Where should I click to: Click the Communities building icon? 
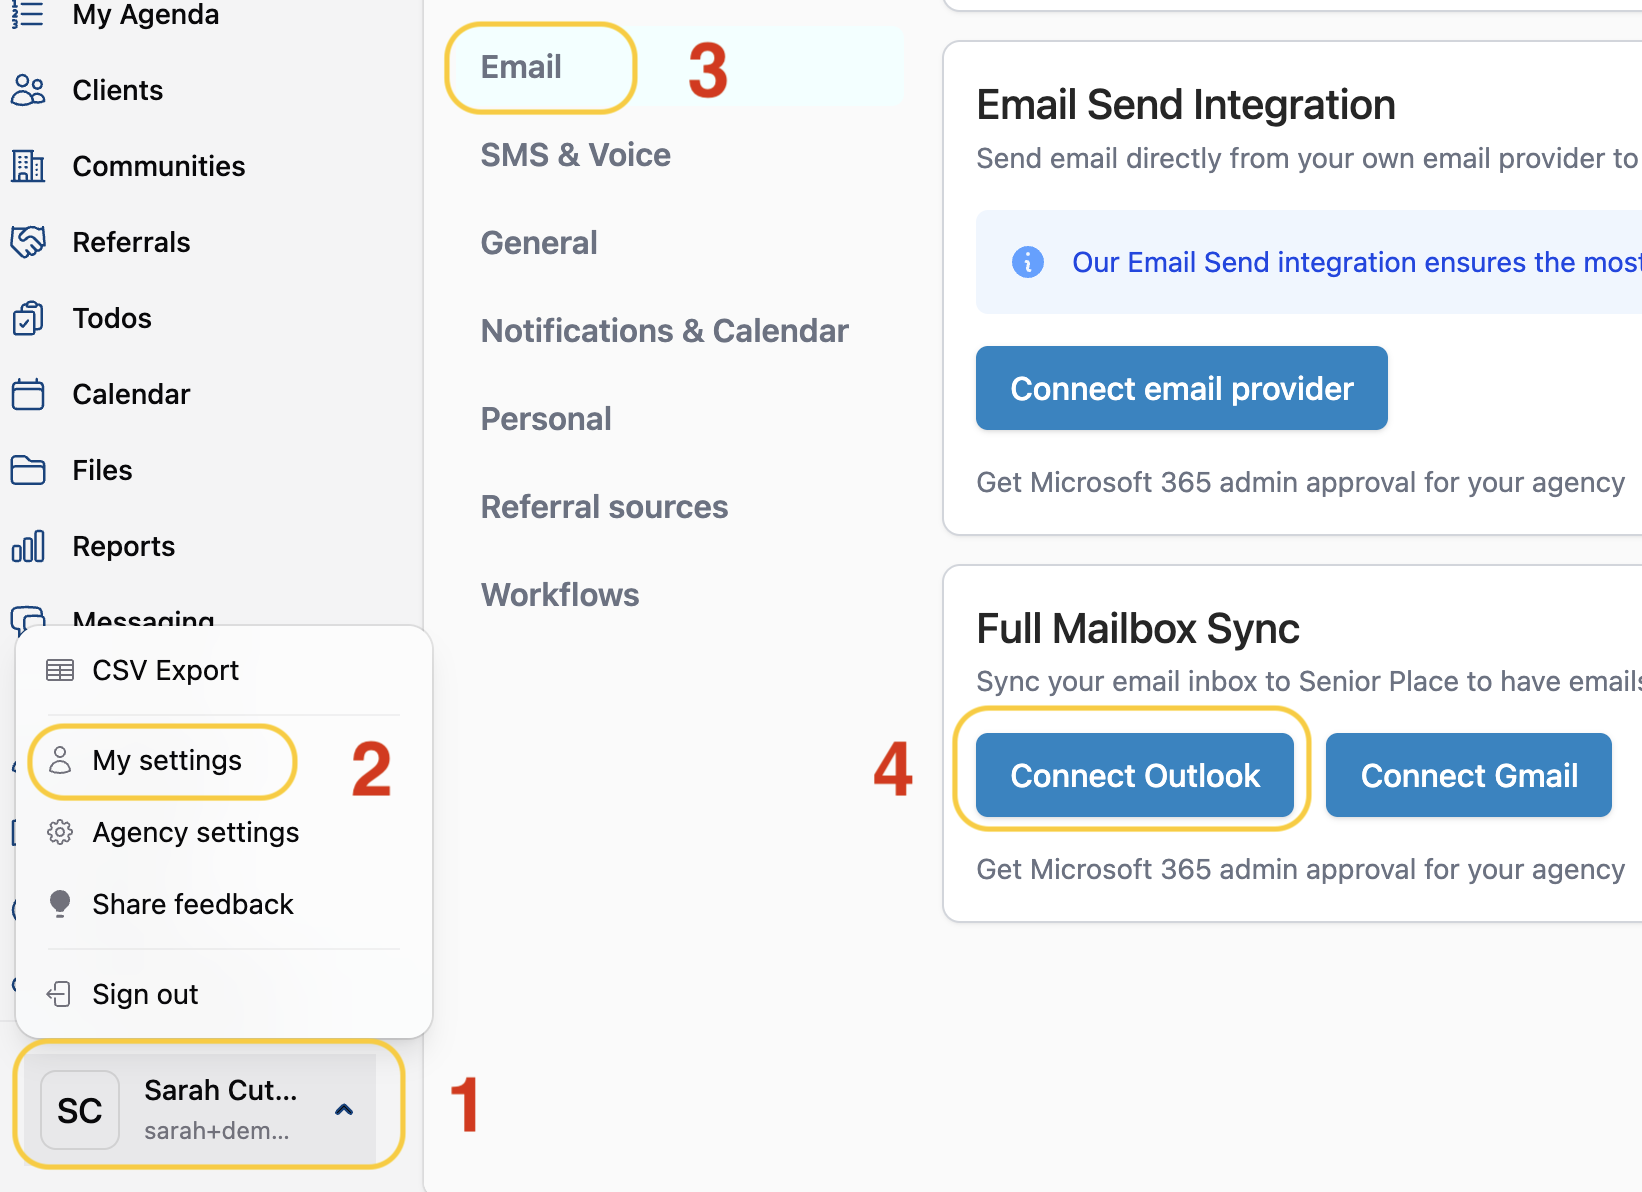(x=28, y=166)
